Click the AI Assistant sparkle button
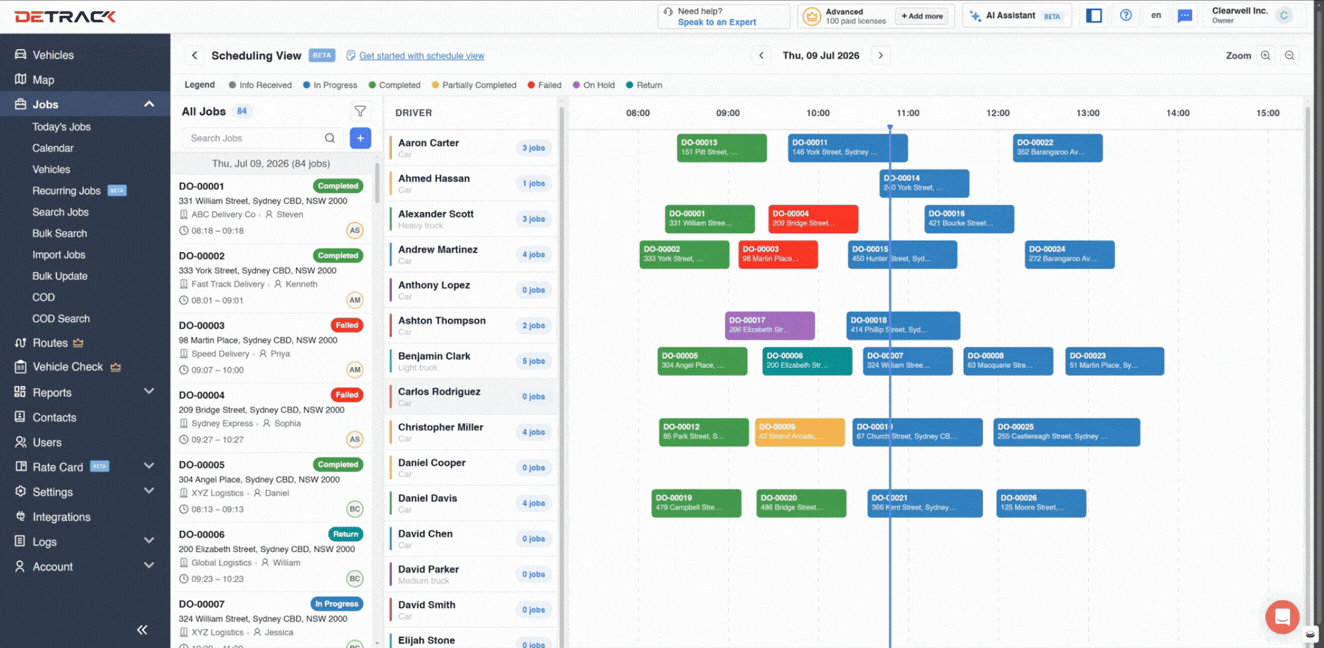 coord(1017,16)
